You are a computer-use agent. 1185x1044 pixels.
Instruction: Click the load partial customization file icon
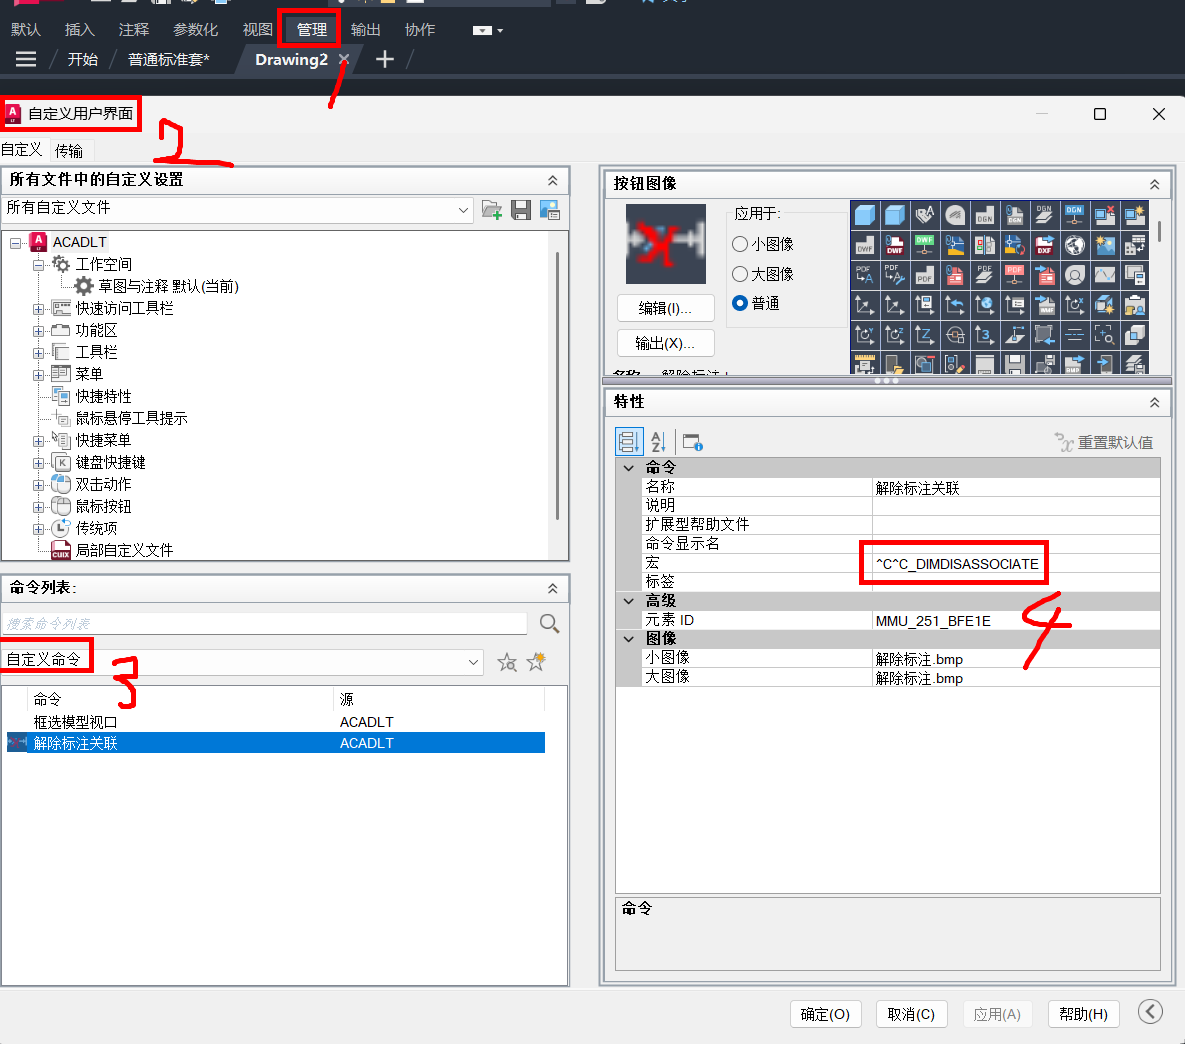[x=492, y=210]
